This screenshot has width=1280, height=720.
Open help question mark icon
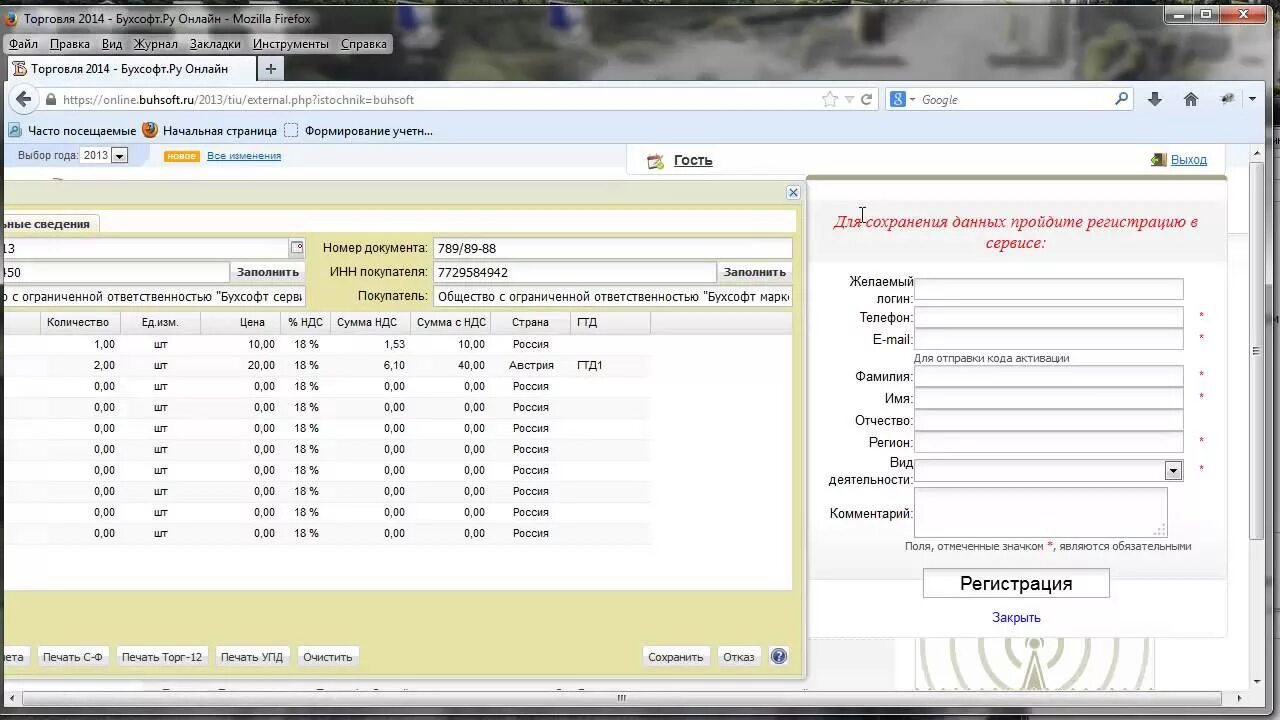click(779, 657)
